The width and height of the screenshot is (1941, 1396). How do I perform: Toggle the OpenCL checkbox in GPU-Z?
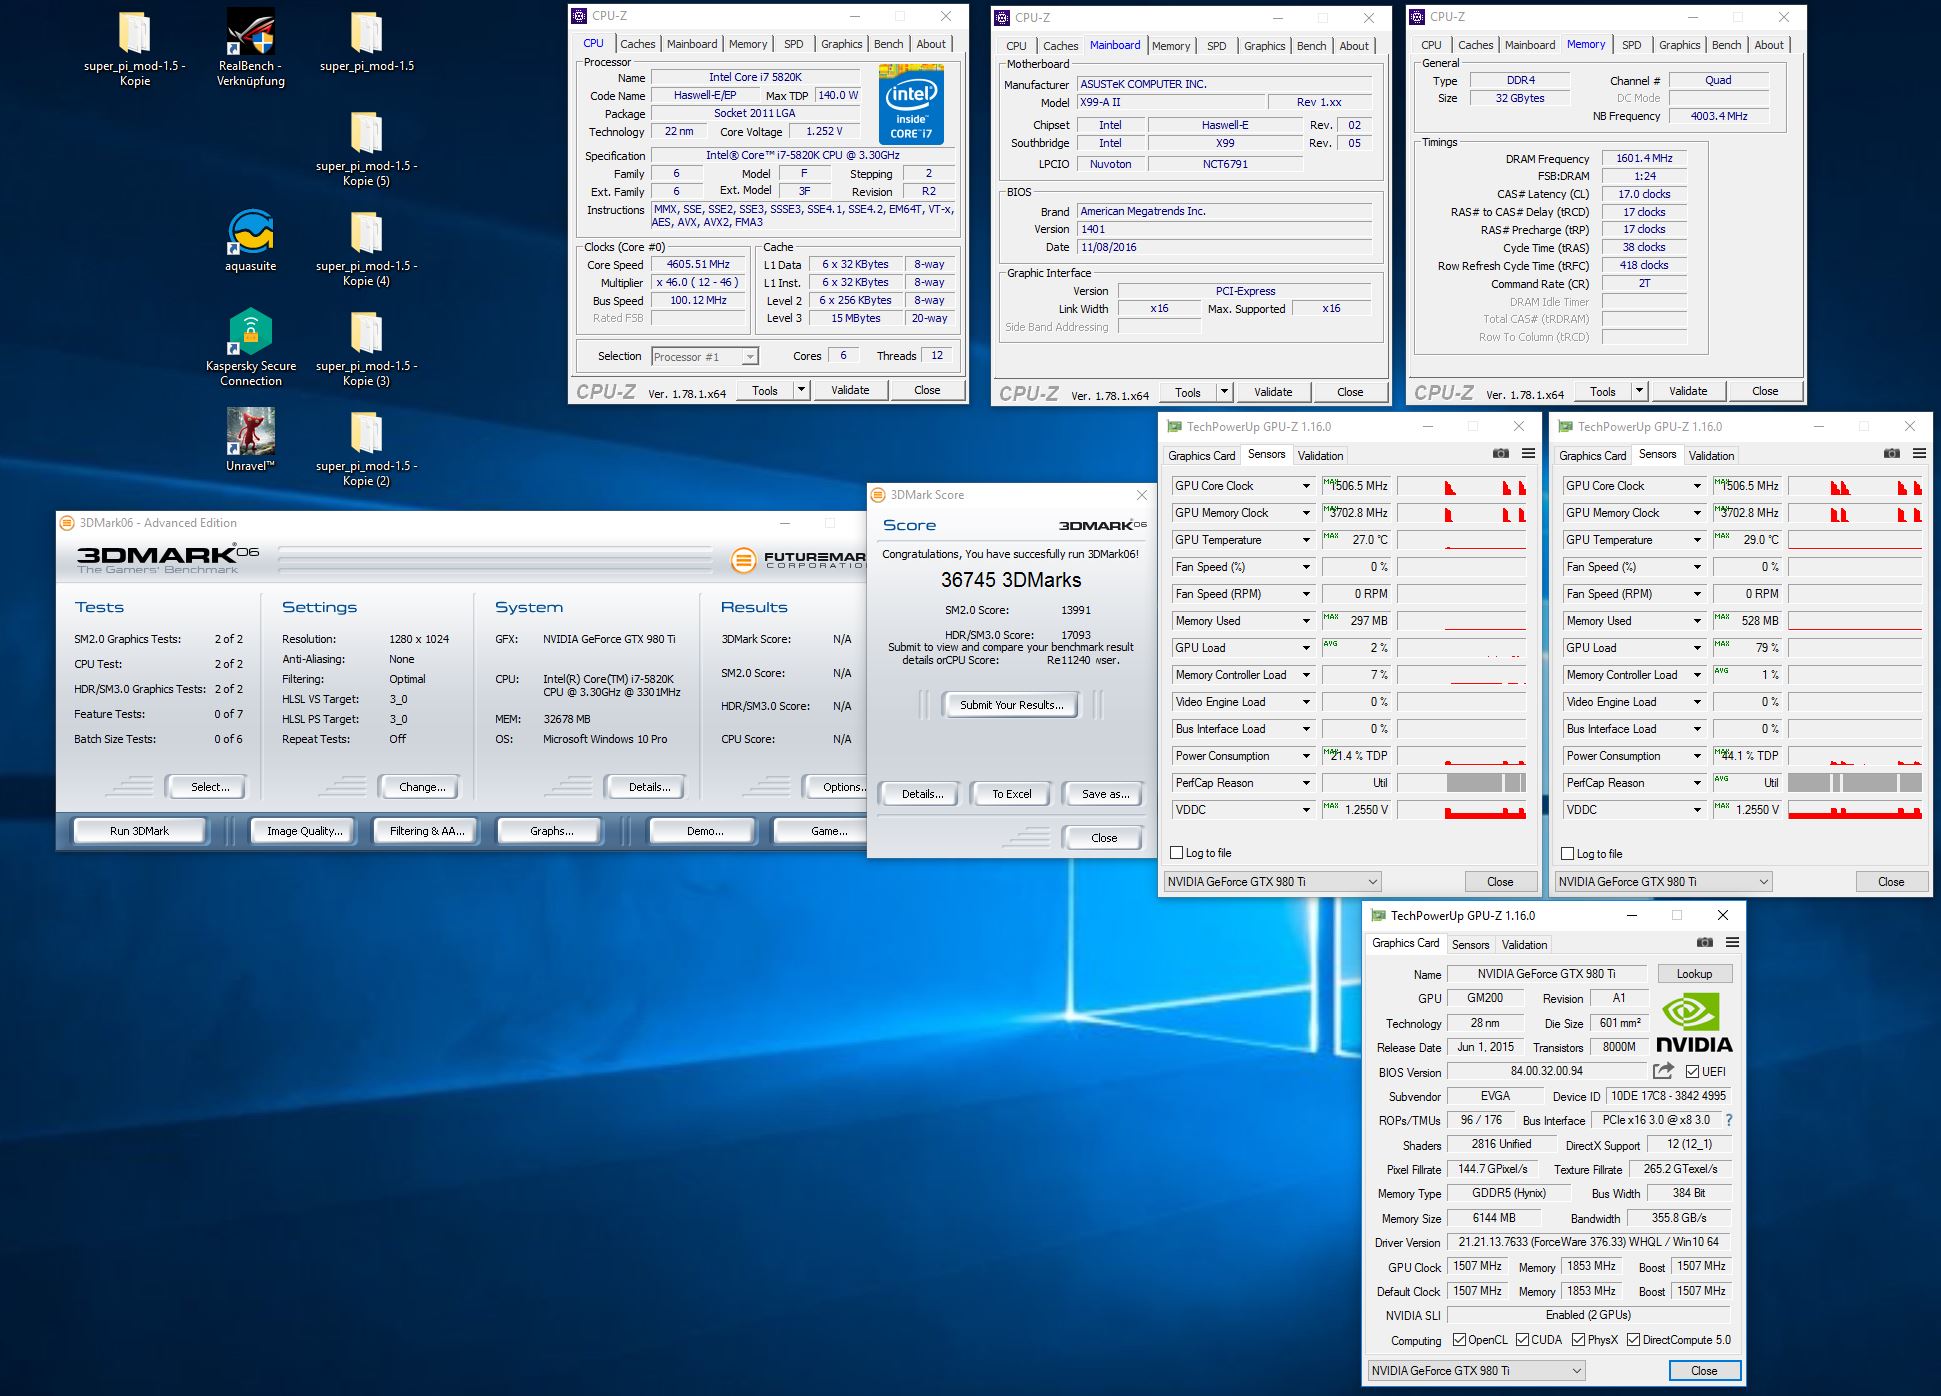(1459, 1340)
